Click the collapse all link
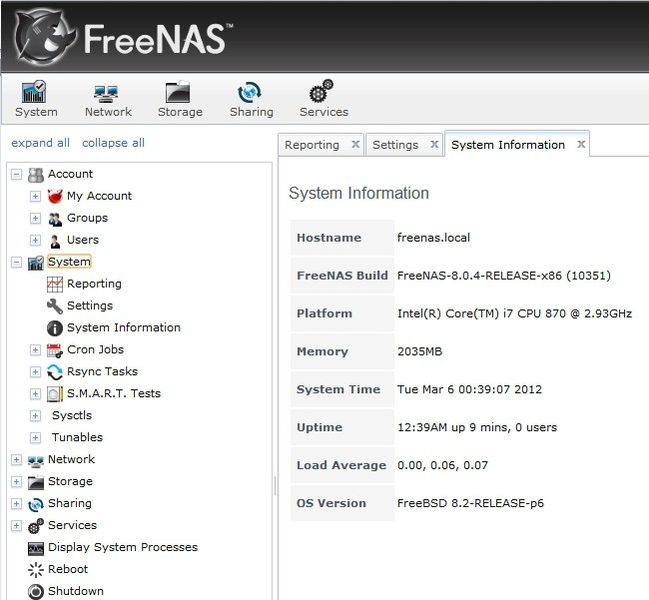 [x=113, y=143]
